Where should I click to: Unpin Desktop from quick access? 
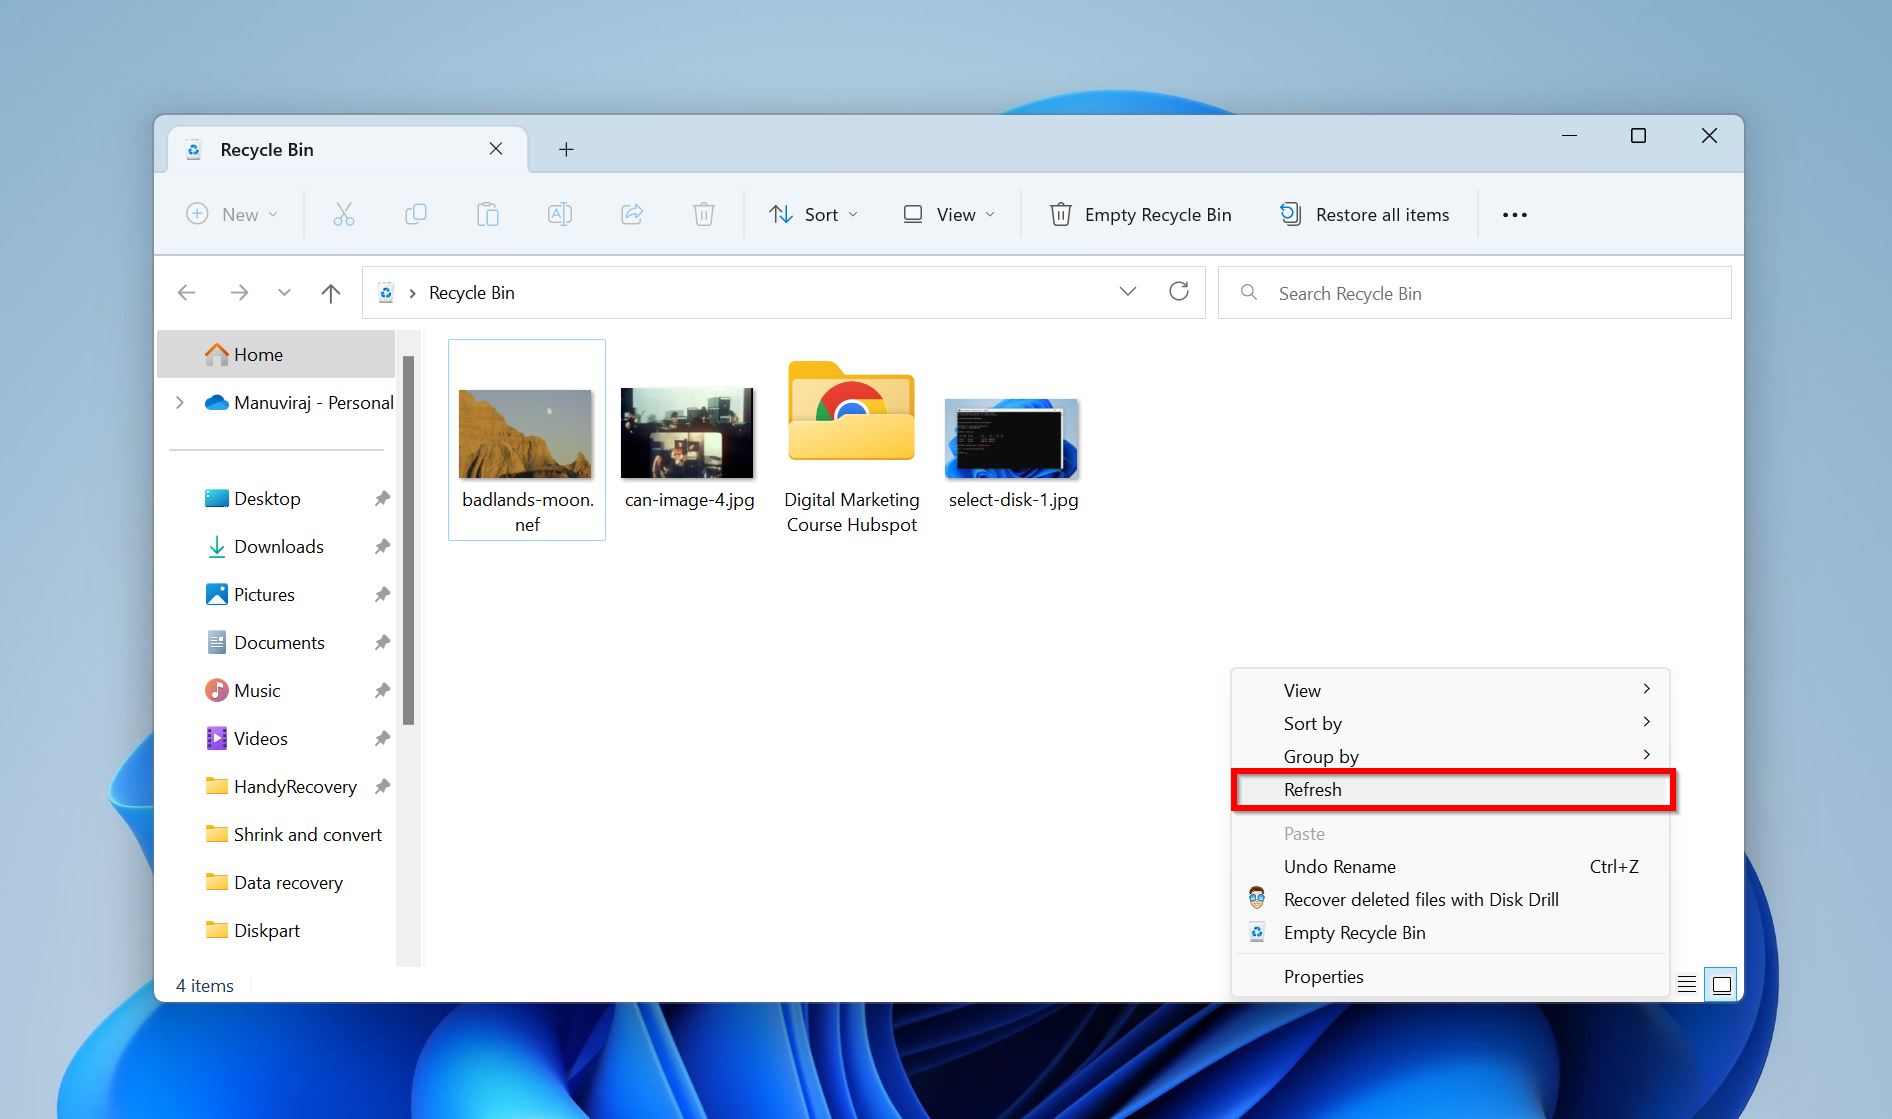pos(382,498)
